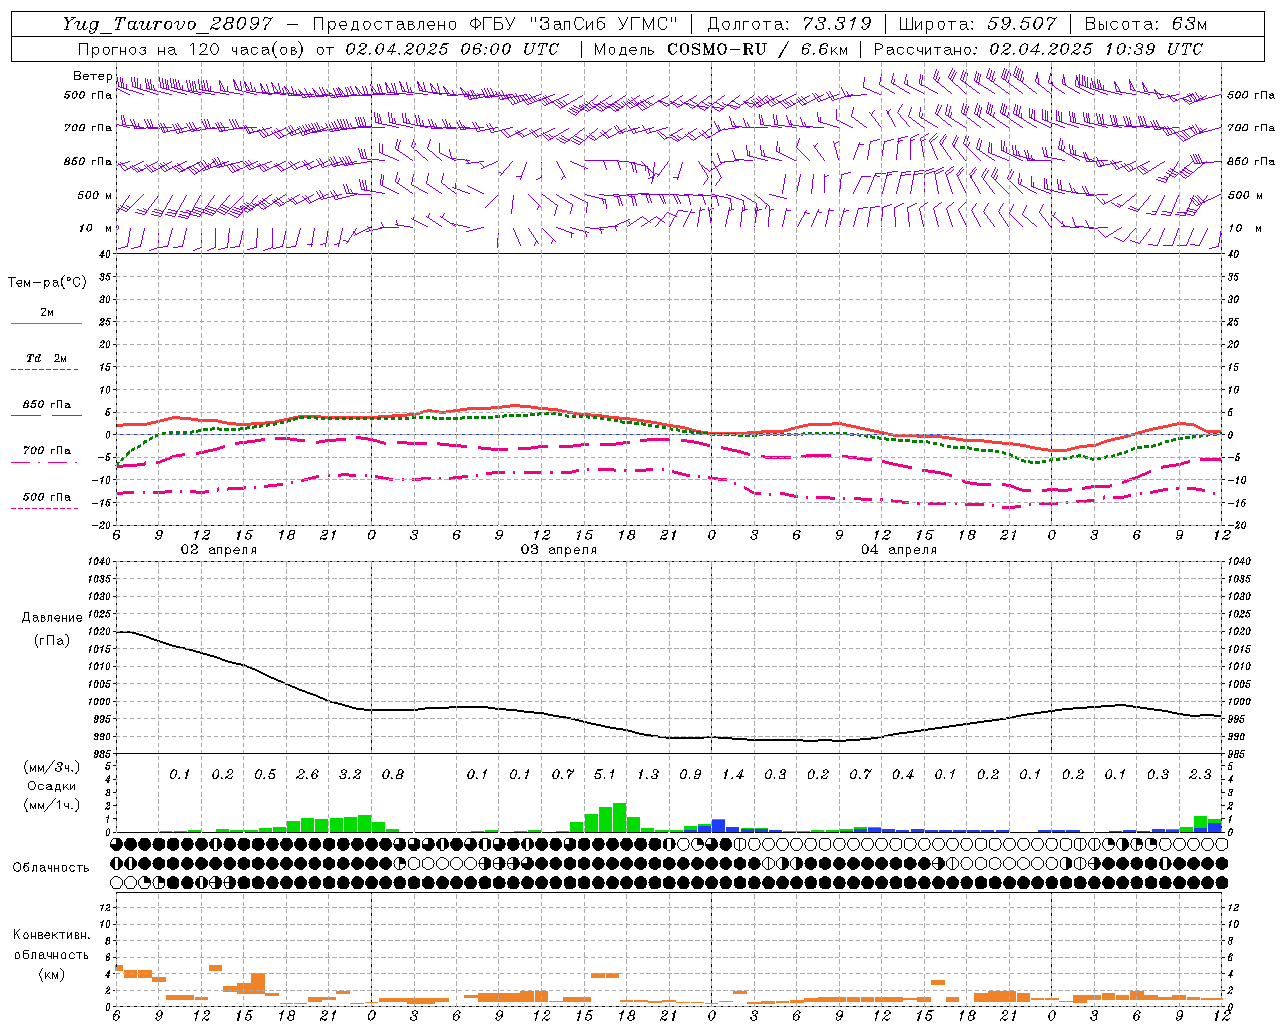
Task: Click the 3-hour precipitation value 0.4
Action: tap(903, 774)
